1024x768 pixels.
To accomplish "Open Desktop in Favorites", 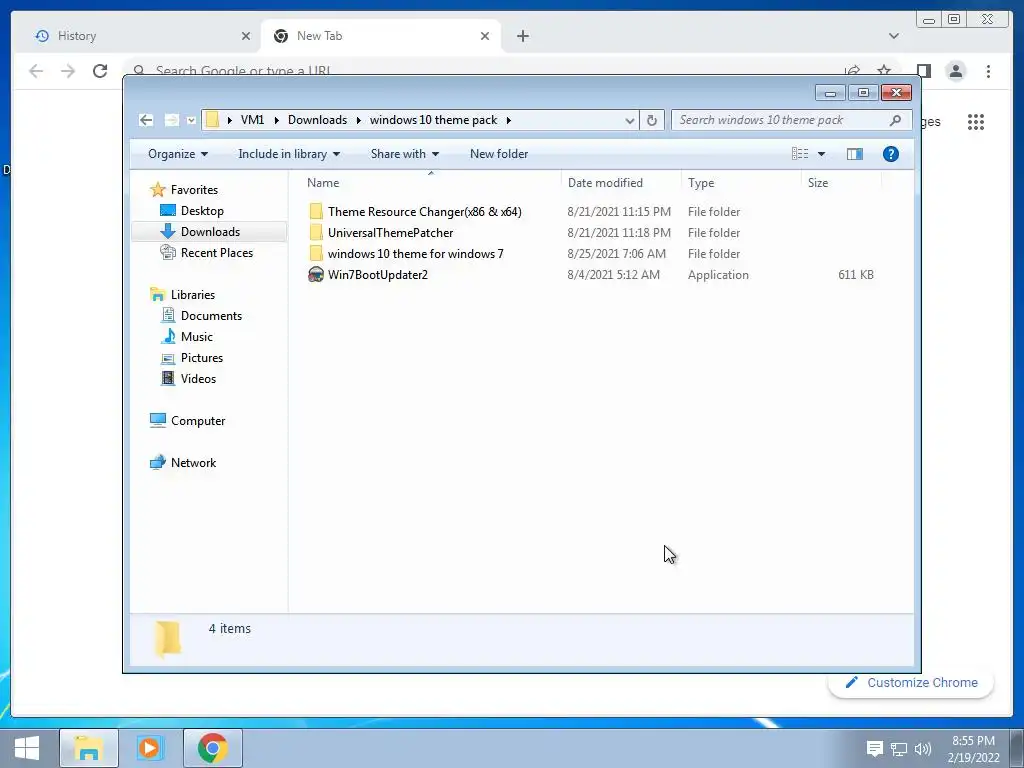I will point(202,211).
